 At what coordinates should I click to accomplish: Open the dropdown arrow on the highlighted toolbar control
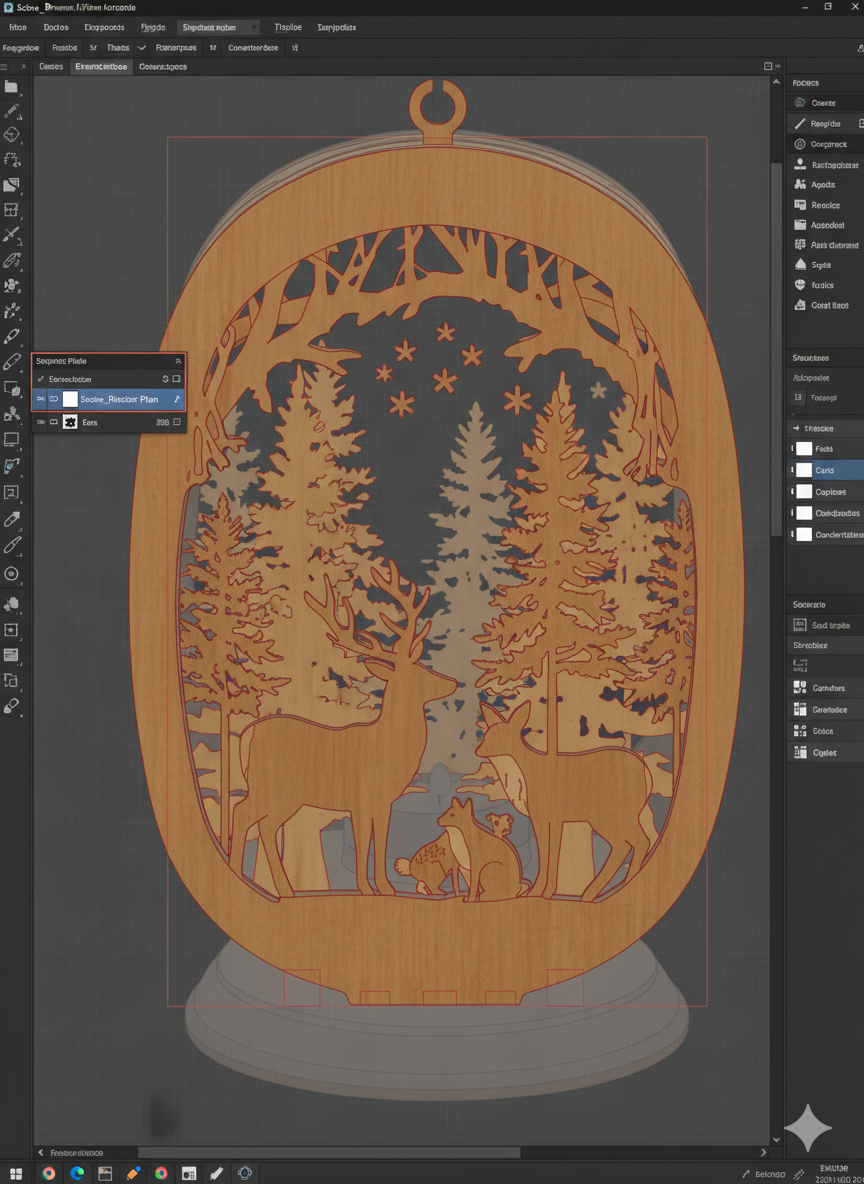(253, 26)
